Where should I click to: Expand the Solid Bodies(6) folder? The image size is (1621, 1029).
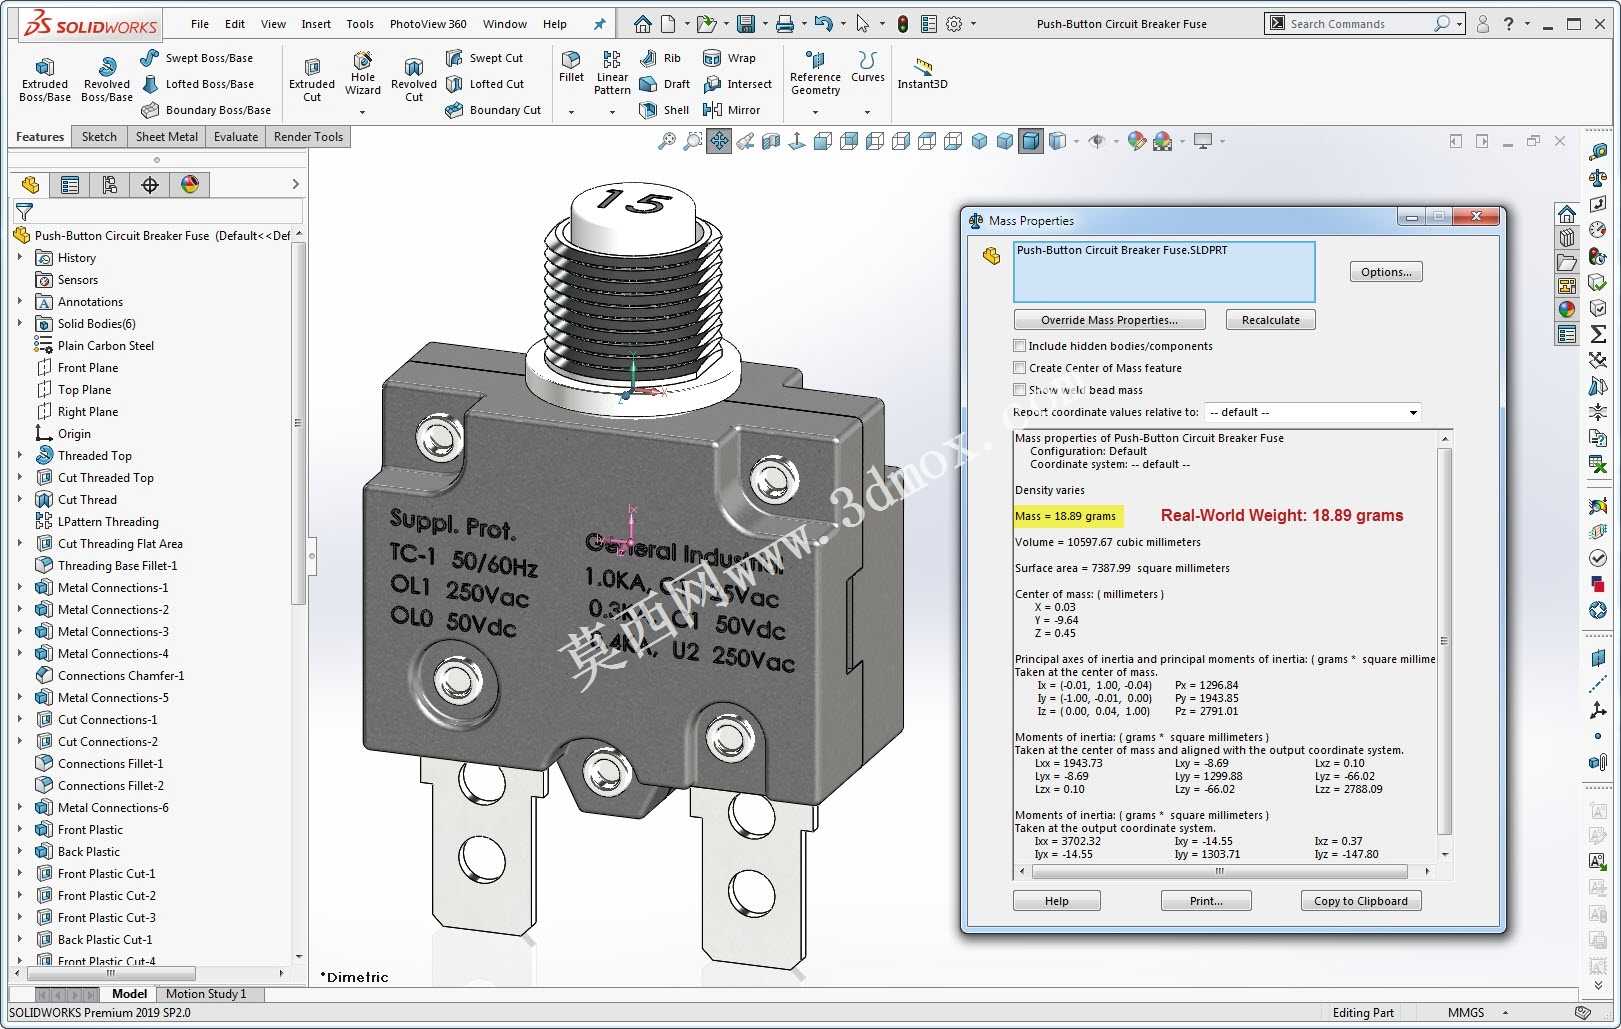(x=20, y=323)
